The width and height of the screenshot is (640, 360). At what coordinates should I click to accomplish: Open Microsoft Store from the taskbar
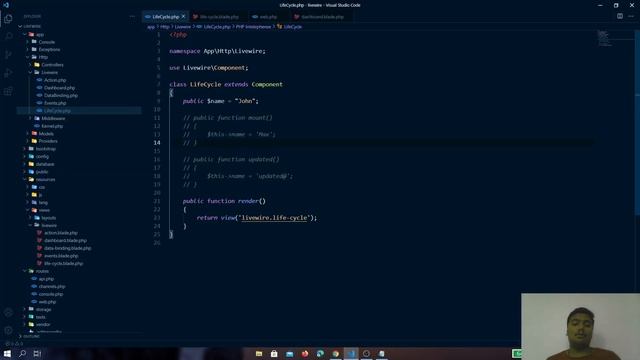[274, 353]
